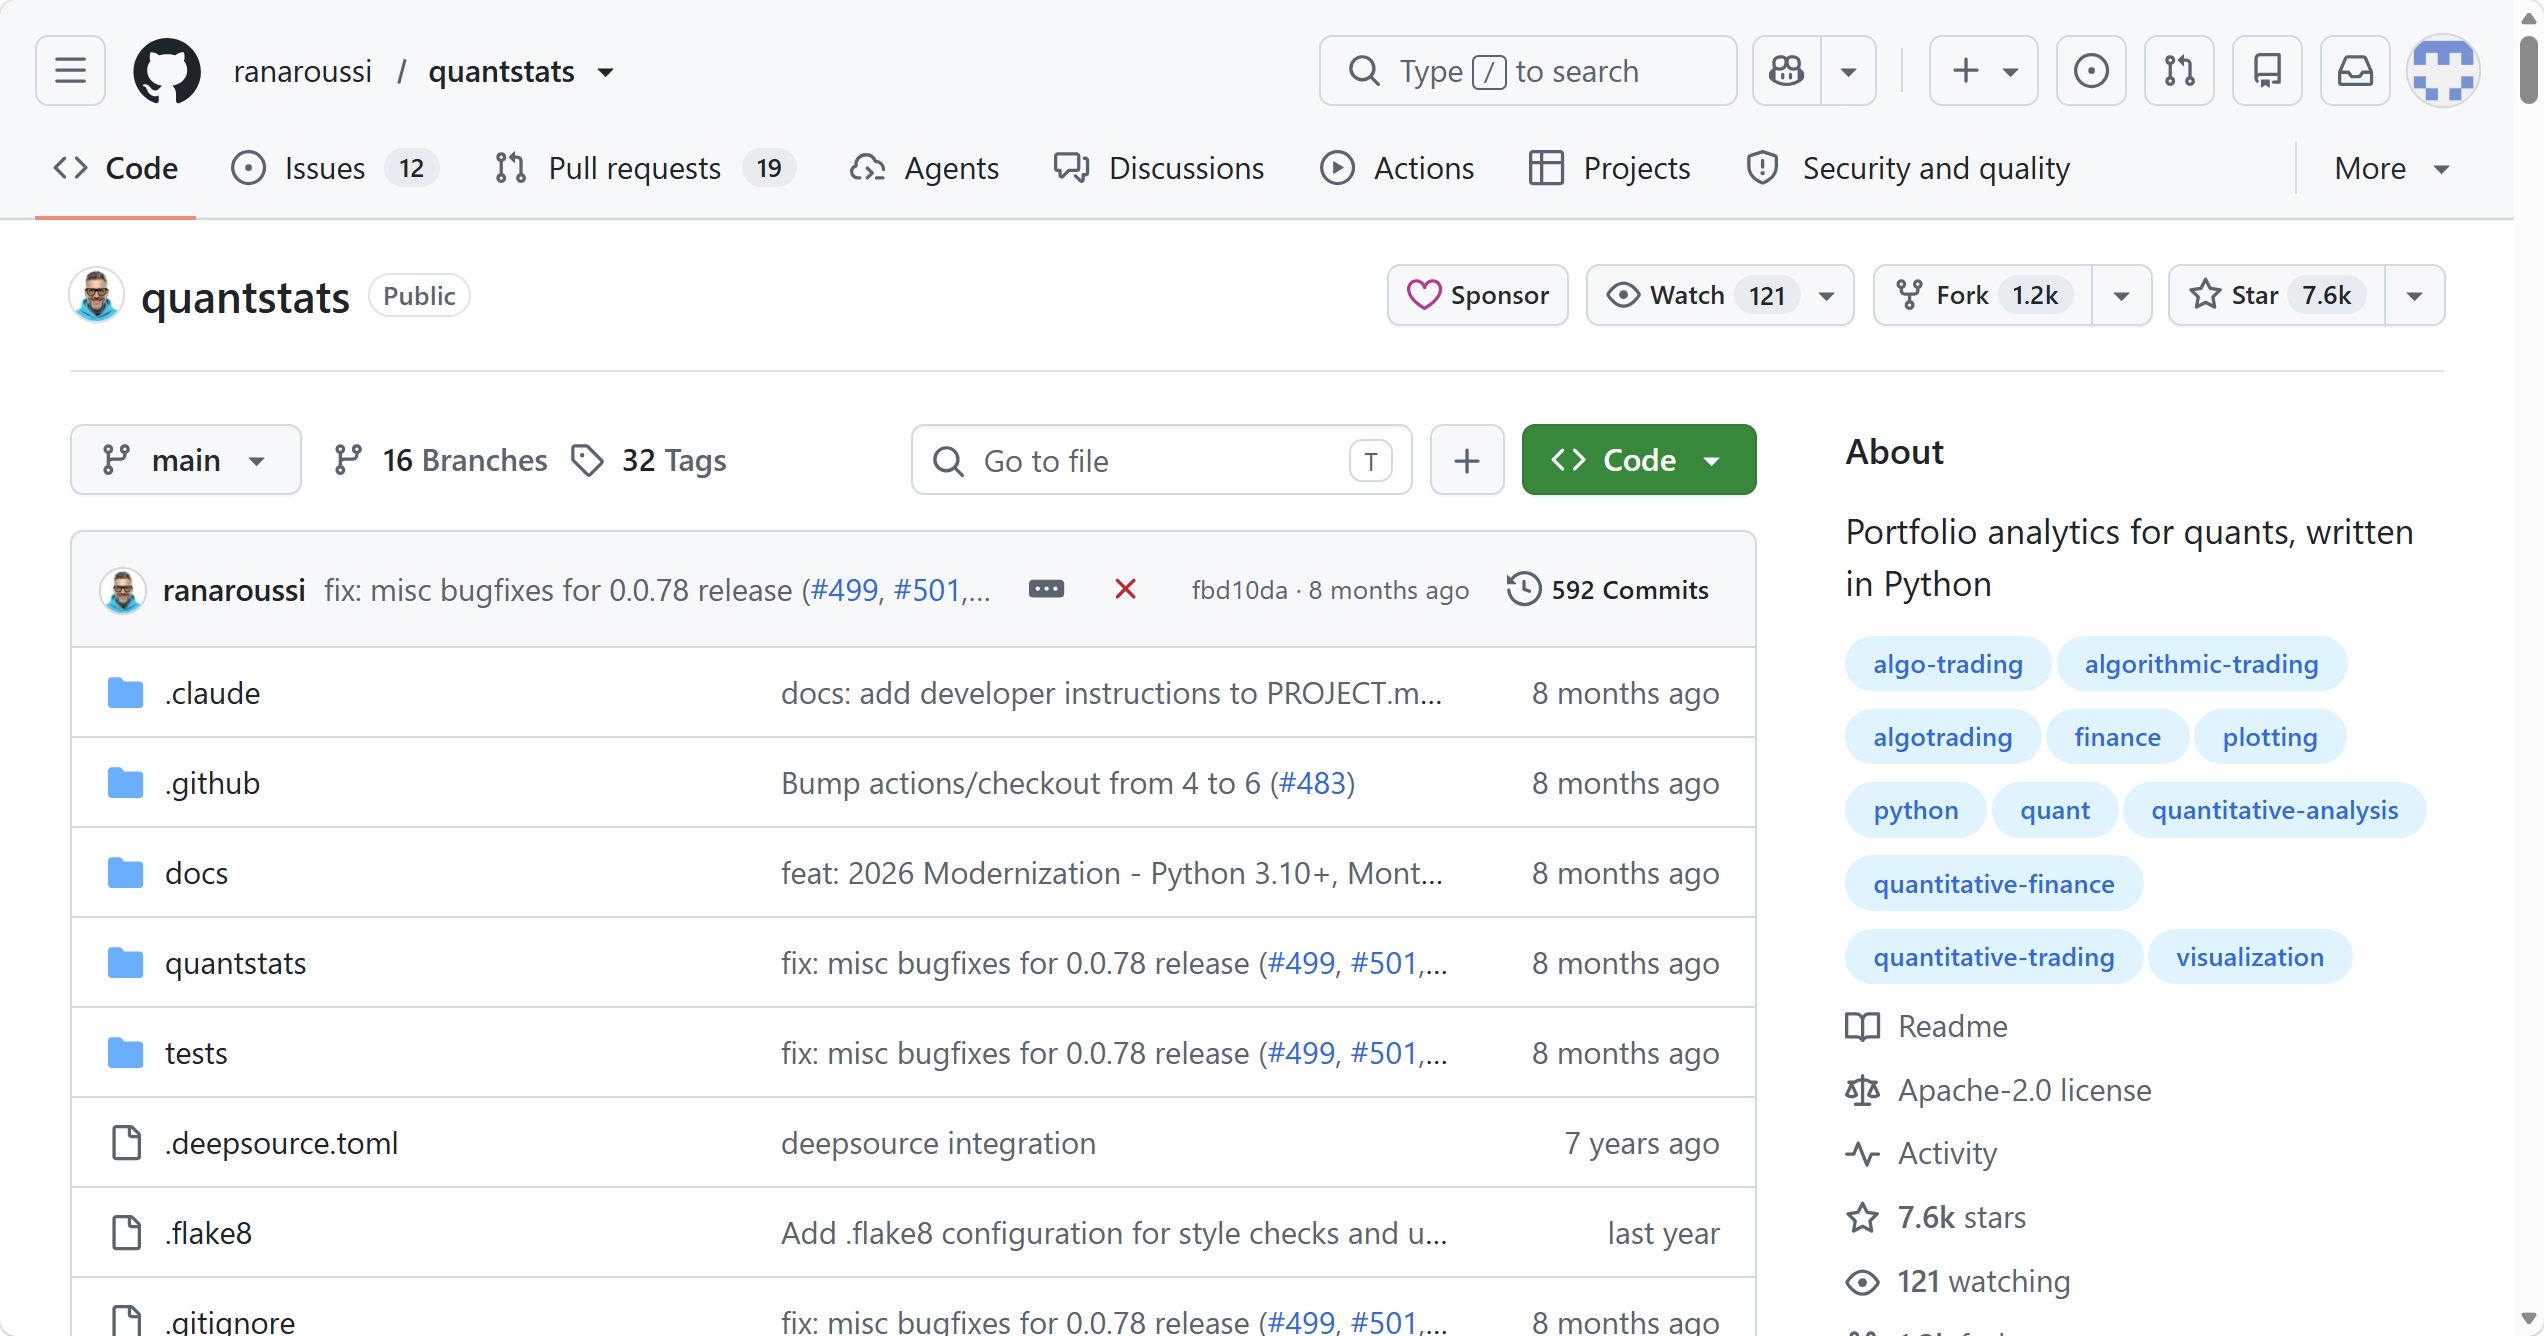
Task: Open pull request #483 link
Action: pos(1312,783)
